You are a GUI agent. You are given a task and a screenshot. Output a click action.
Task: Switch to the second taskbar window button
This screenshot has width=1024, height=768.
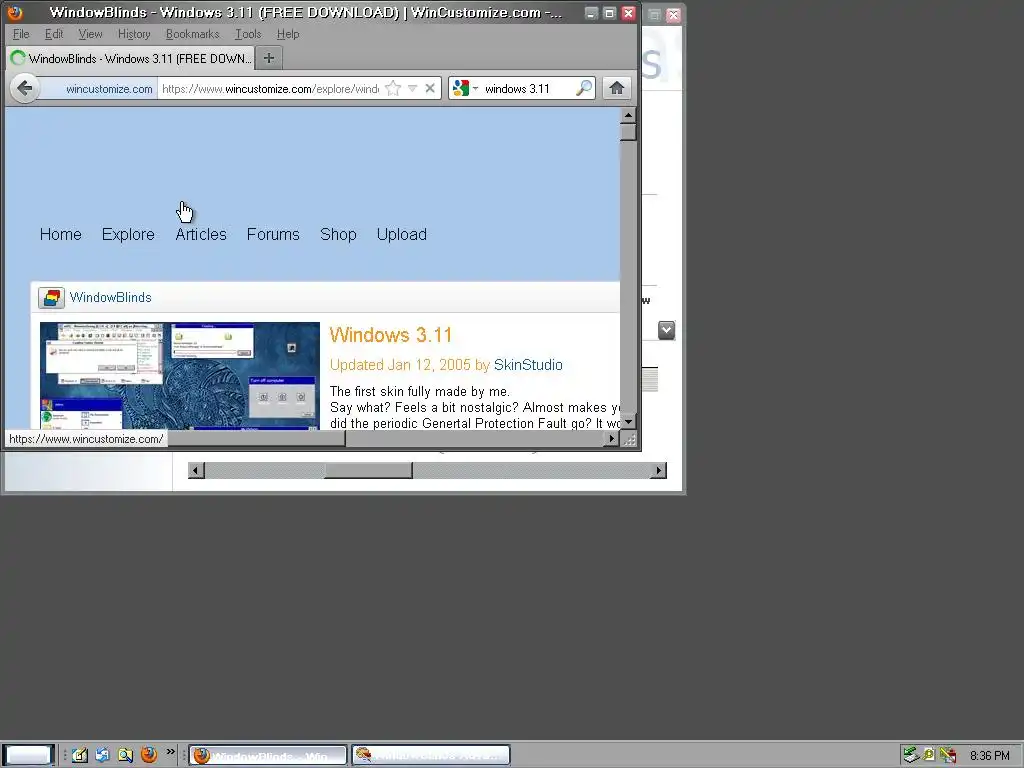[432, 756]
